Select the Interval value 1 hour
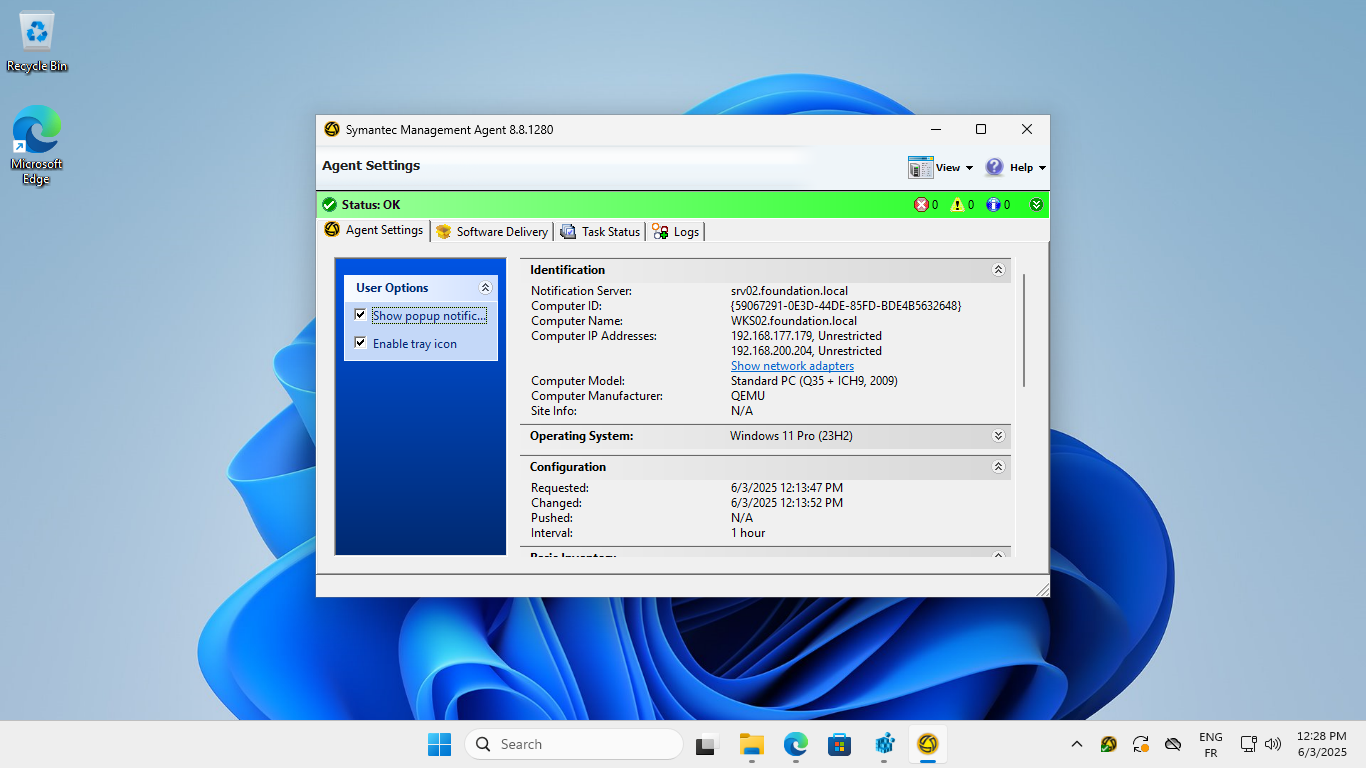Viewport: 1366px width, 768px height. point(748,533)
